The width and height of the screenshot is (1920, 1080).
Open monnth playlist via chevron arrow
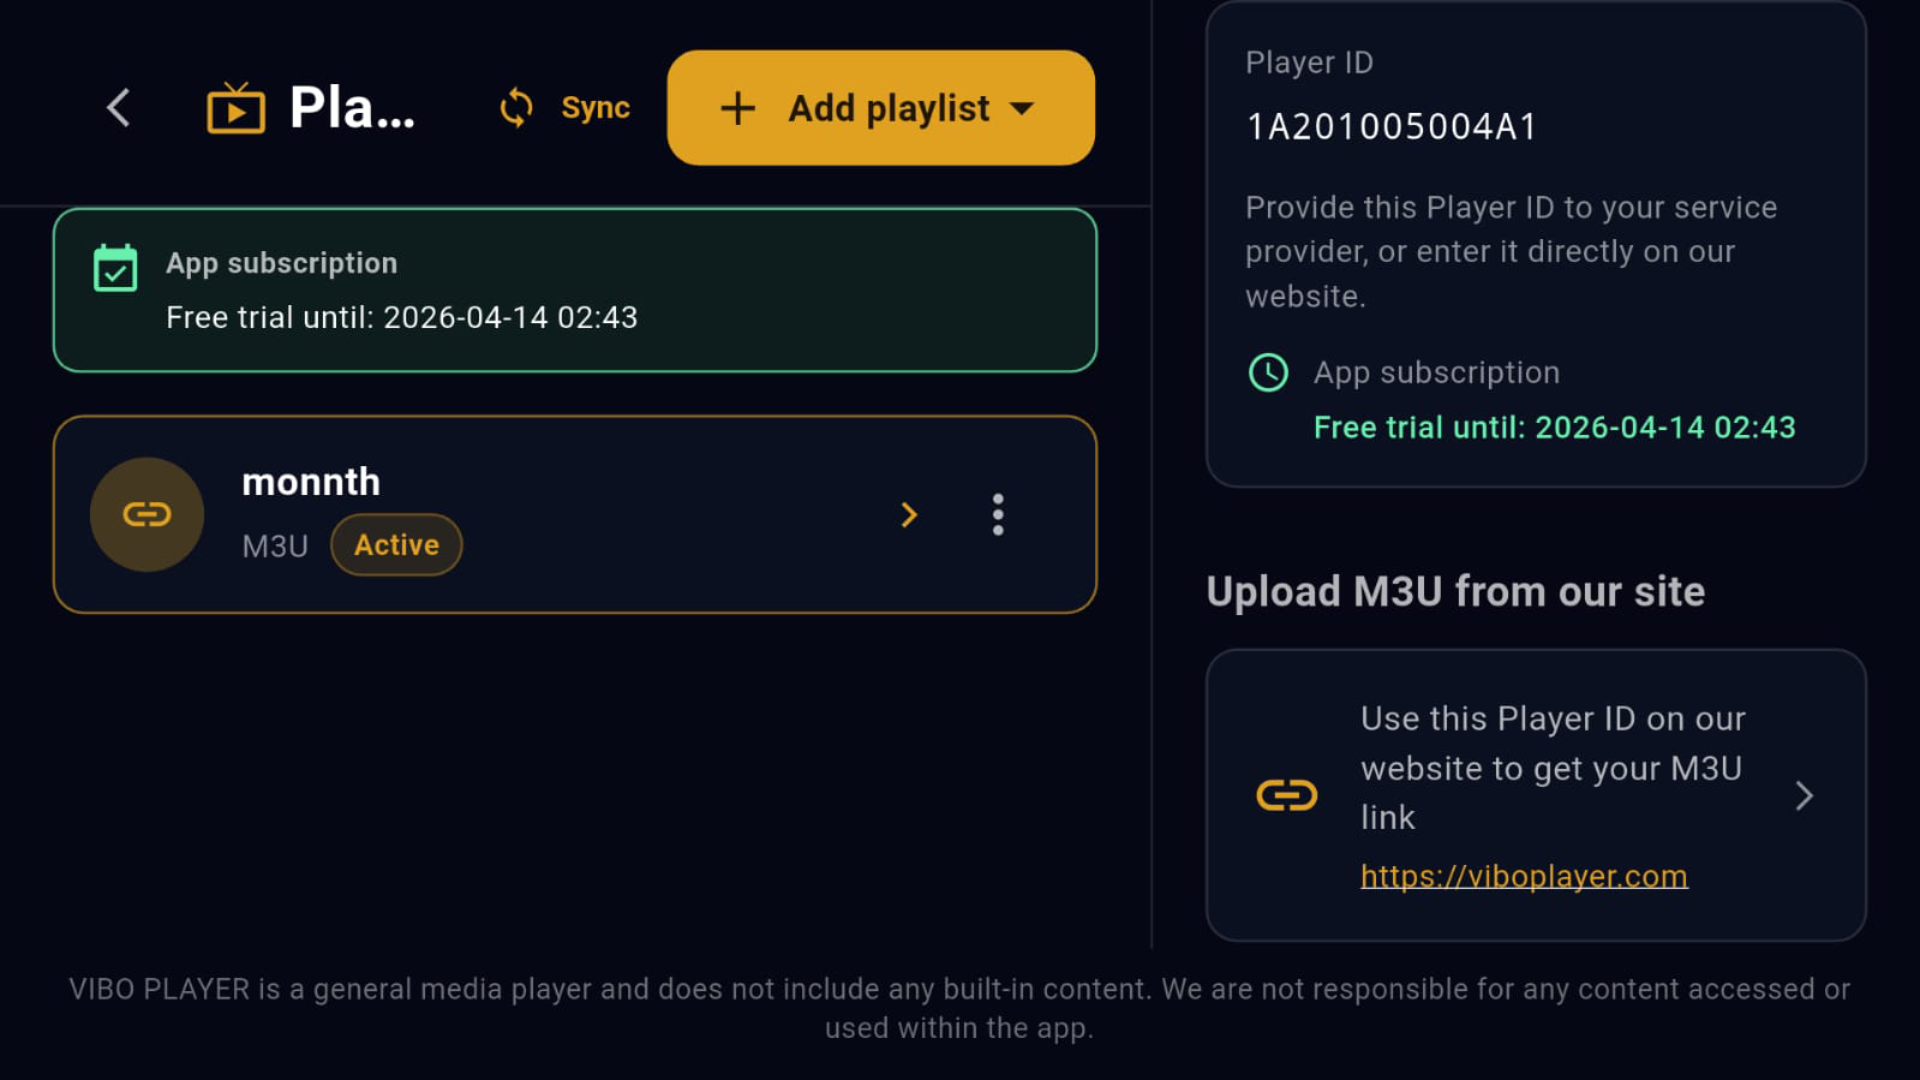pos(908,515)
